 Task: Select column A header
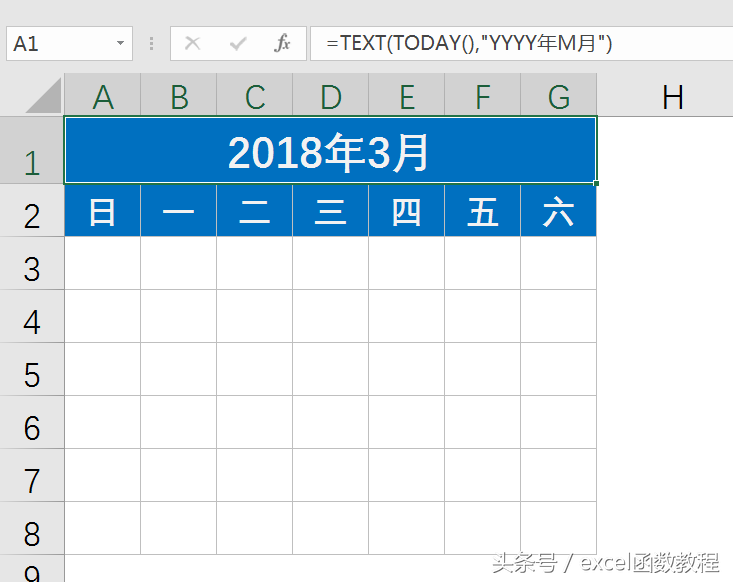click(102, 94)
